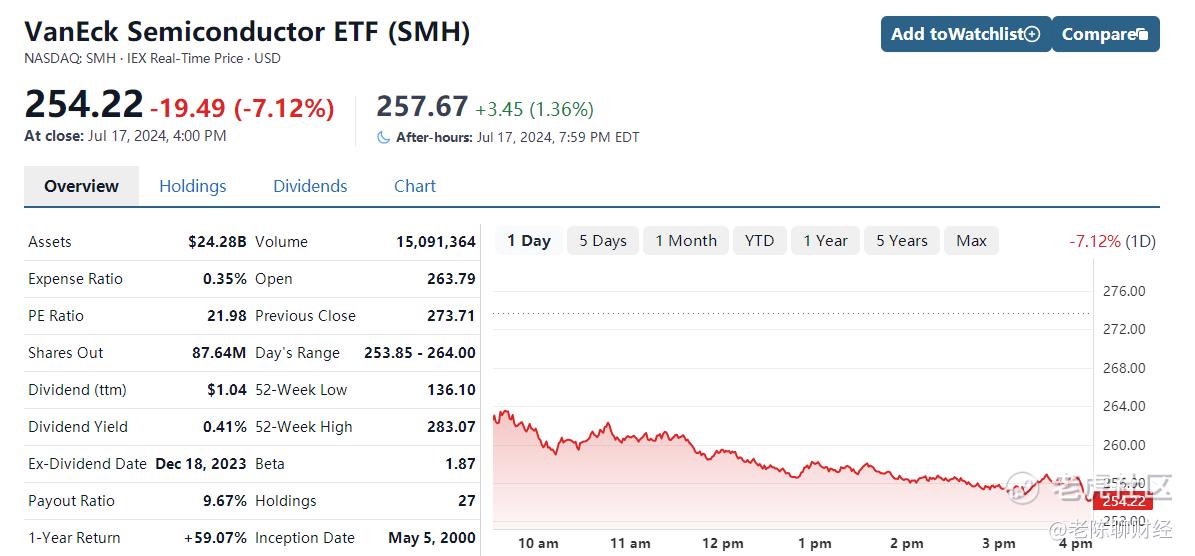
Task: Click the red price line near 11 am
Action: tap(630, 437)
